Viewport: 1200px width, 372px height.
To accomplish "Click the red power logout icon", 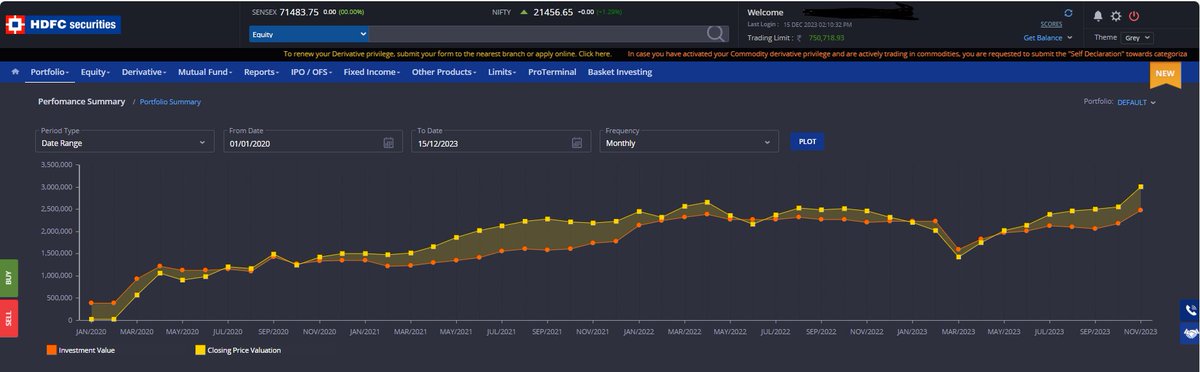I will point(1134,16).
